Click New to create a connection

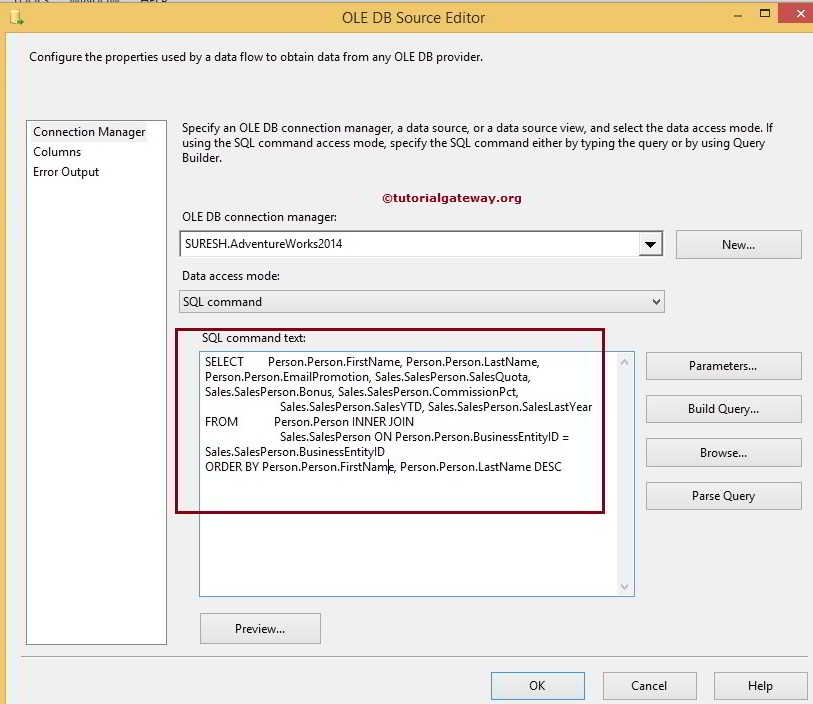point(738,243)
